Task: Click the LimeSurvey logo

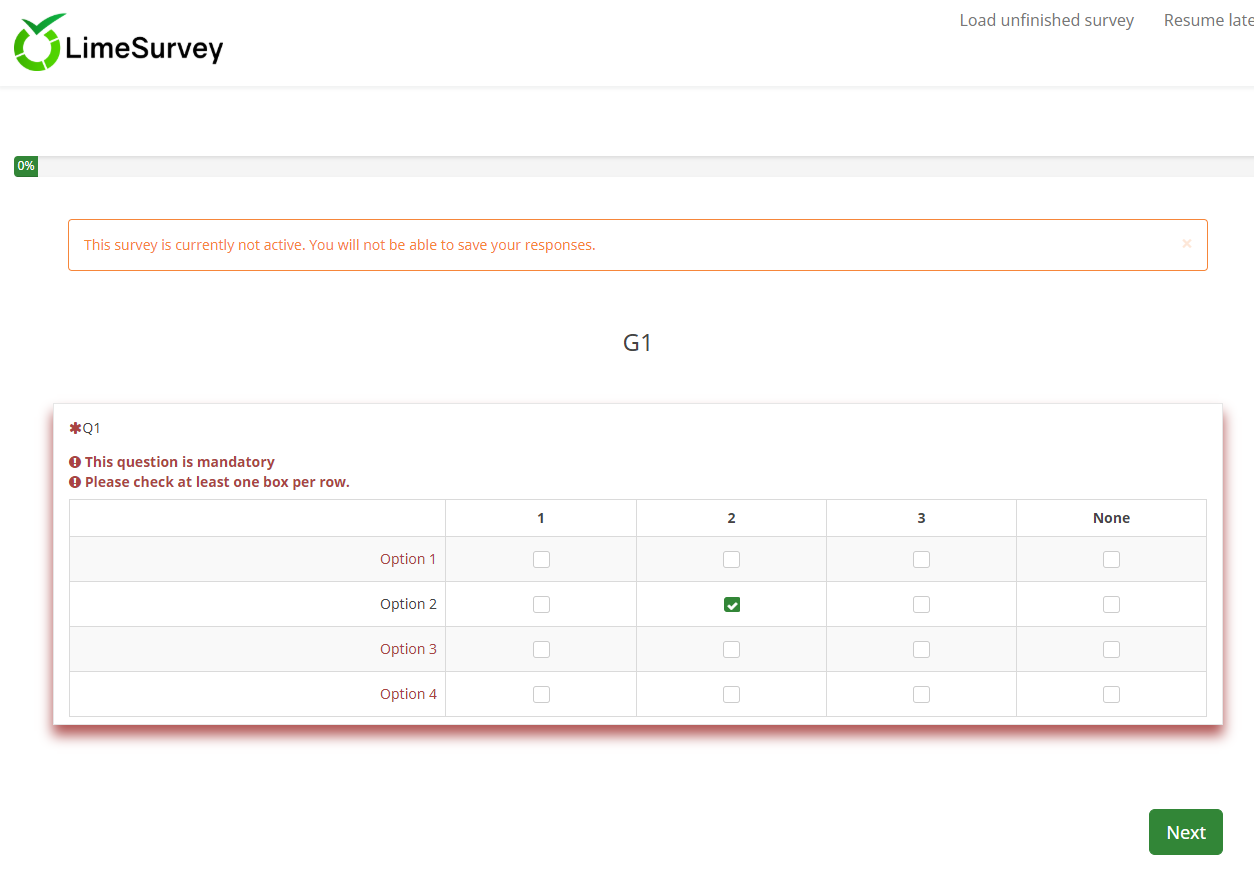Action: (118, 43)
